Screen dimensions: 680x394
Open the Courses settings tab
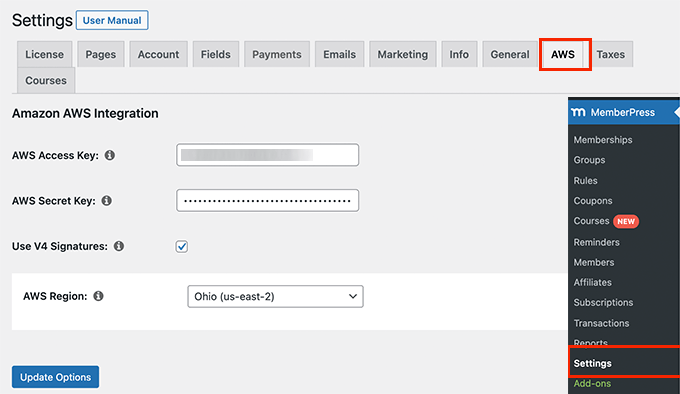pyautogui.click(x=46, y=80)
